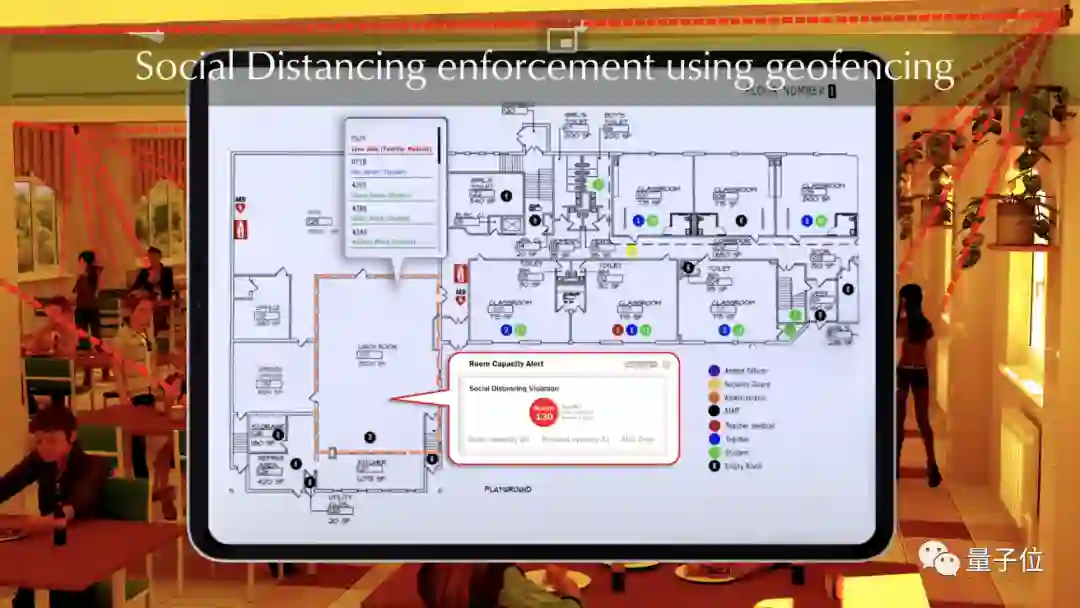
Task: Click the popup list's vertical scrollbar
Action: (438, 144)
